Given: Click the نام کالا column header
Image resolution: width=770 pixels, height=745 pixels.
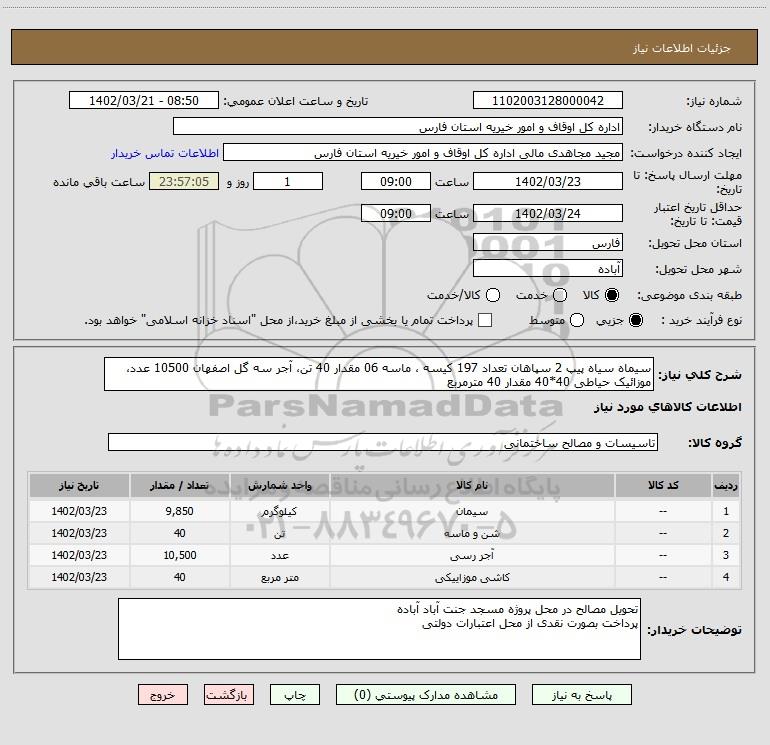Looking at the screenshot, I should [x=472, y=485].
